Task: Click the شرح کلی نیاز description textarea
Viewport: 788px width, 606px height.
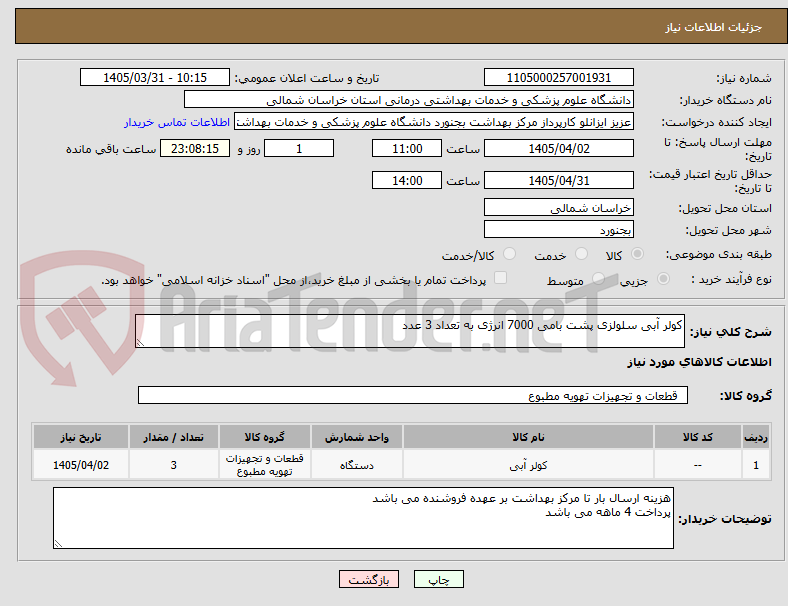Action: pos(410,331)
